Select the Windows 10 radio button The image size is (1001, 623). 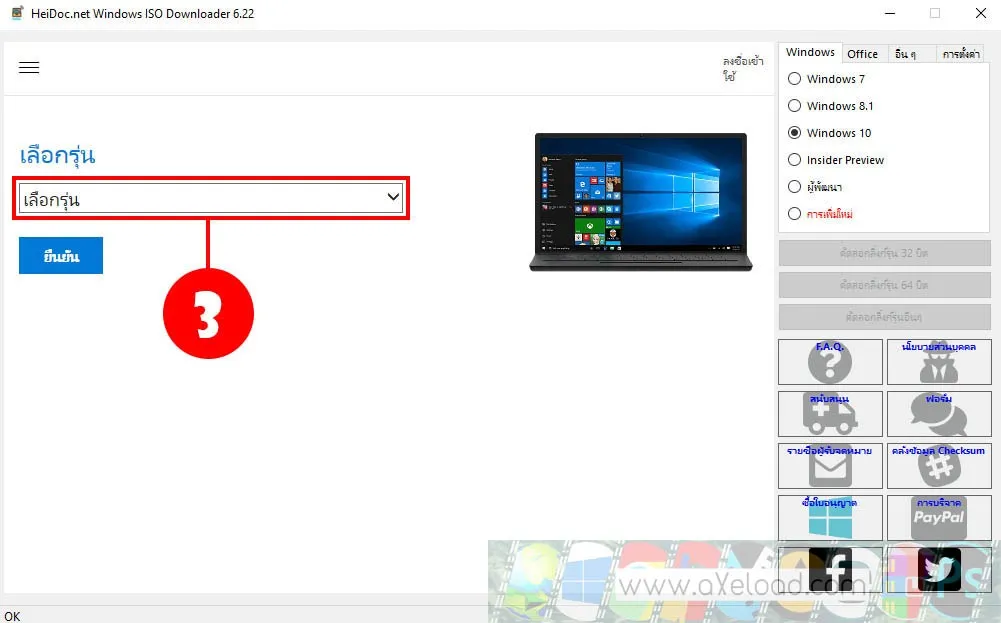click(x=794, y=133)
